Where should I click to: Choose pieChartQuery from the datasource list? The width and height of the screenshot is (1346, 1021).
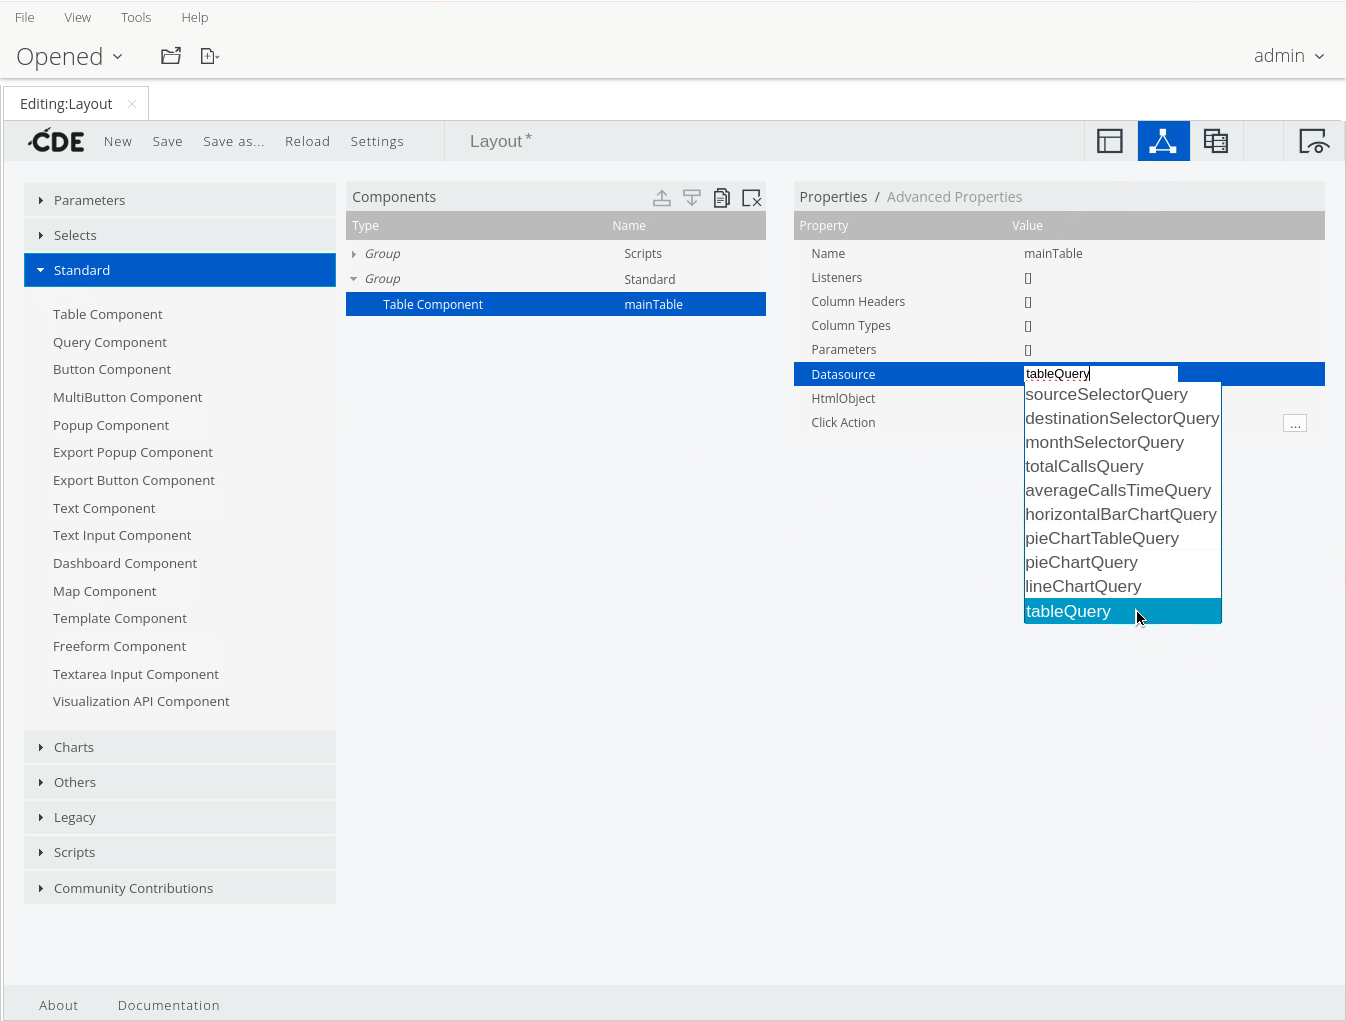pyautogui.click(x=1081, y=562)
